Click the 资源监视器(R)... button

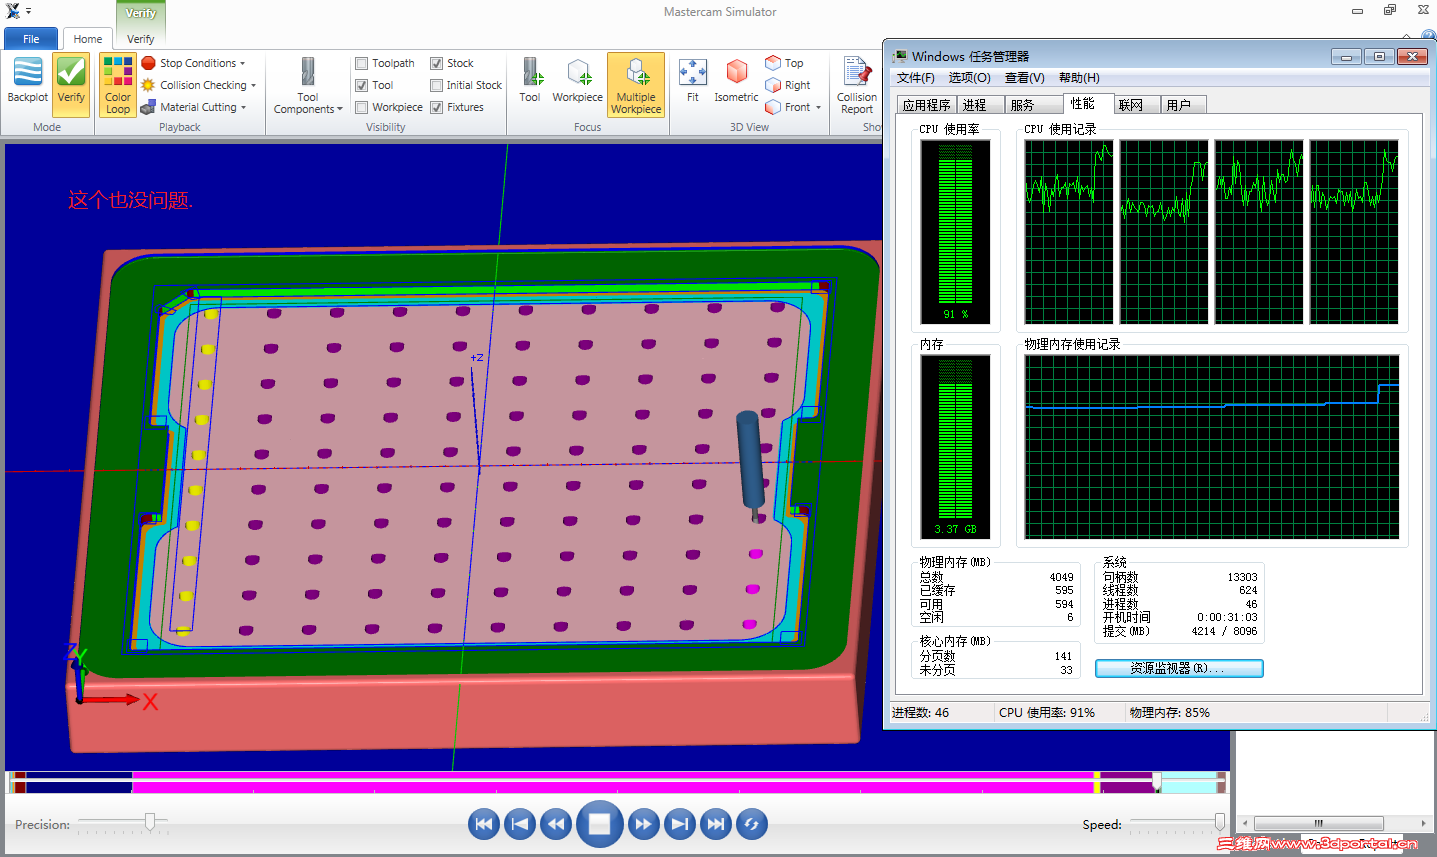click(1179, 668)
